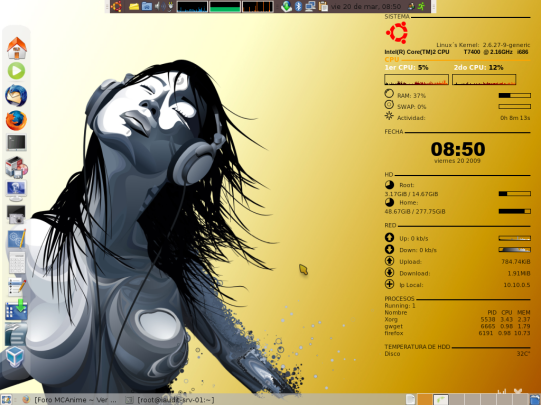
Task: Click the Home disk usage bar
Action: tap(514, 211)
